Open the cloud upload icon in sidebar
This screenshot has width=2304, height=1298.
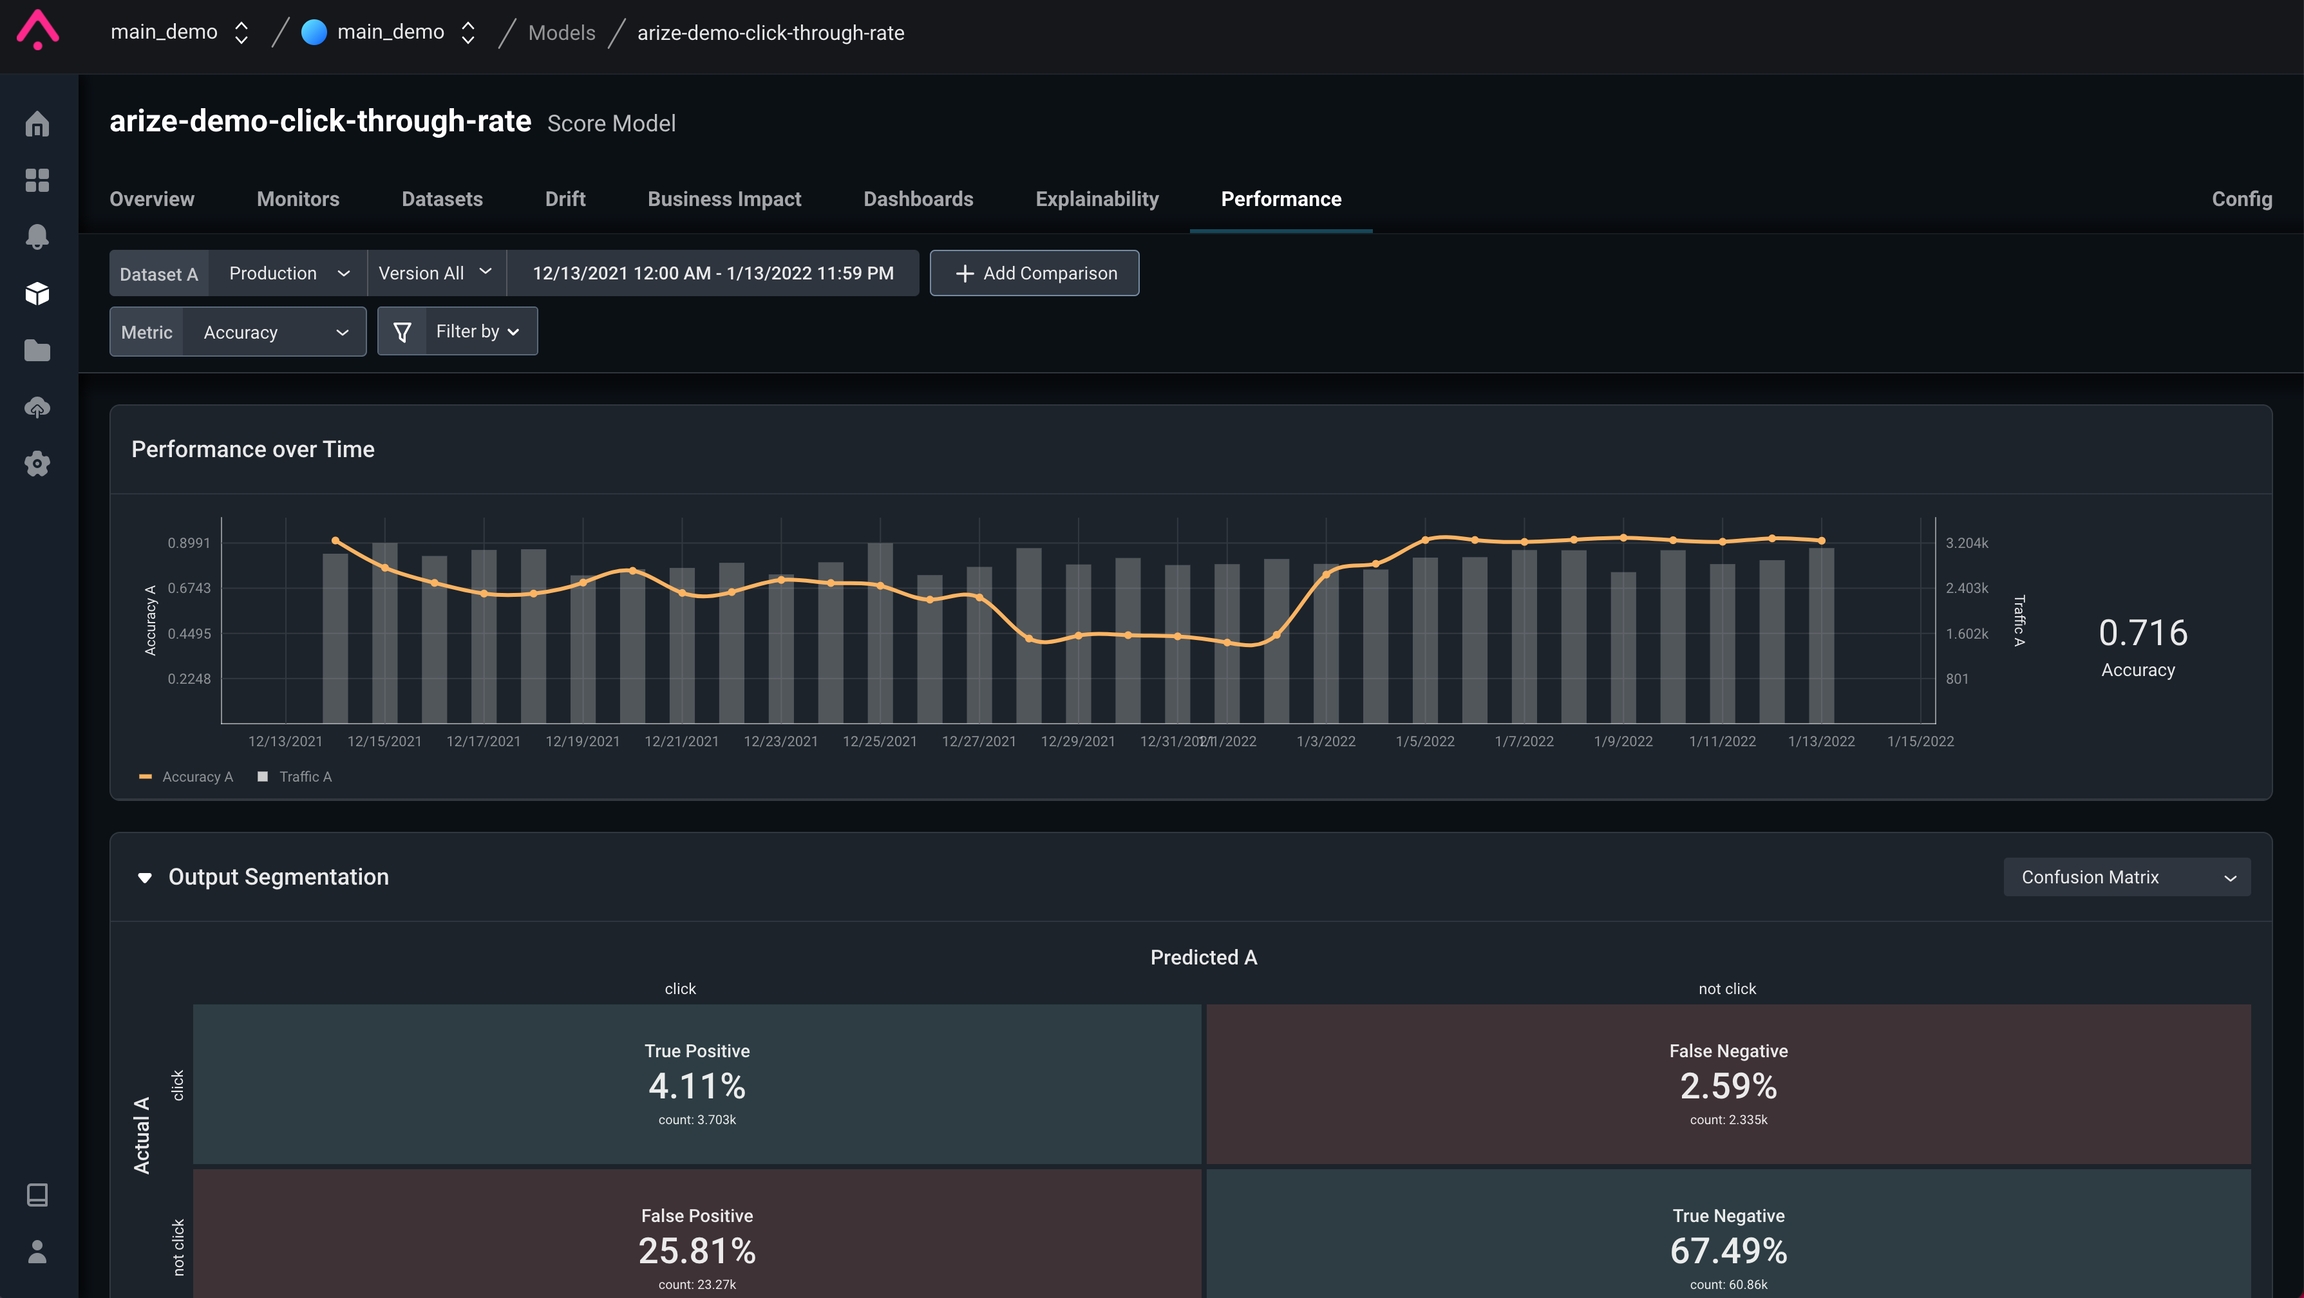point(37,407)
